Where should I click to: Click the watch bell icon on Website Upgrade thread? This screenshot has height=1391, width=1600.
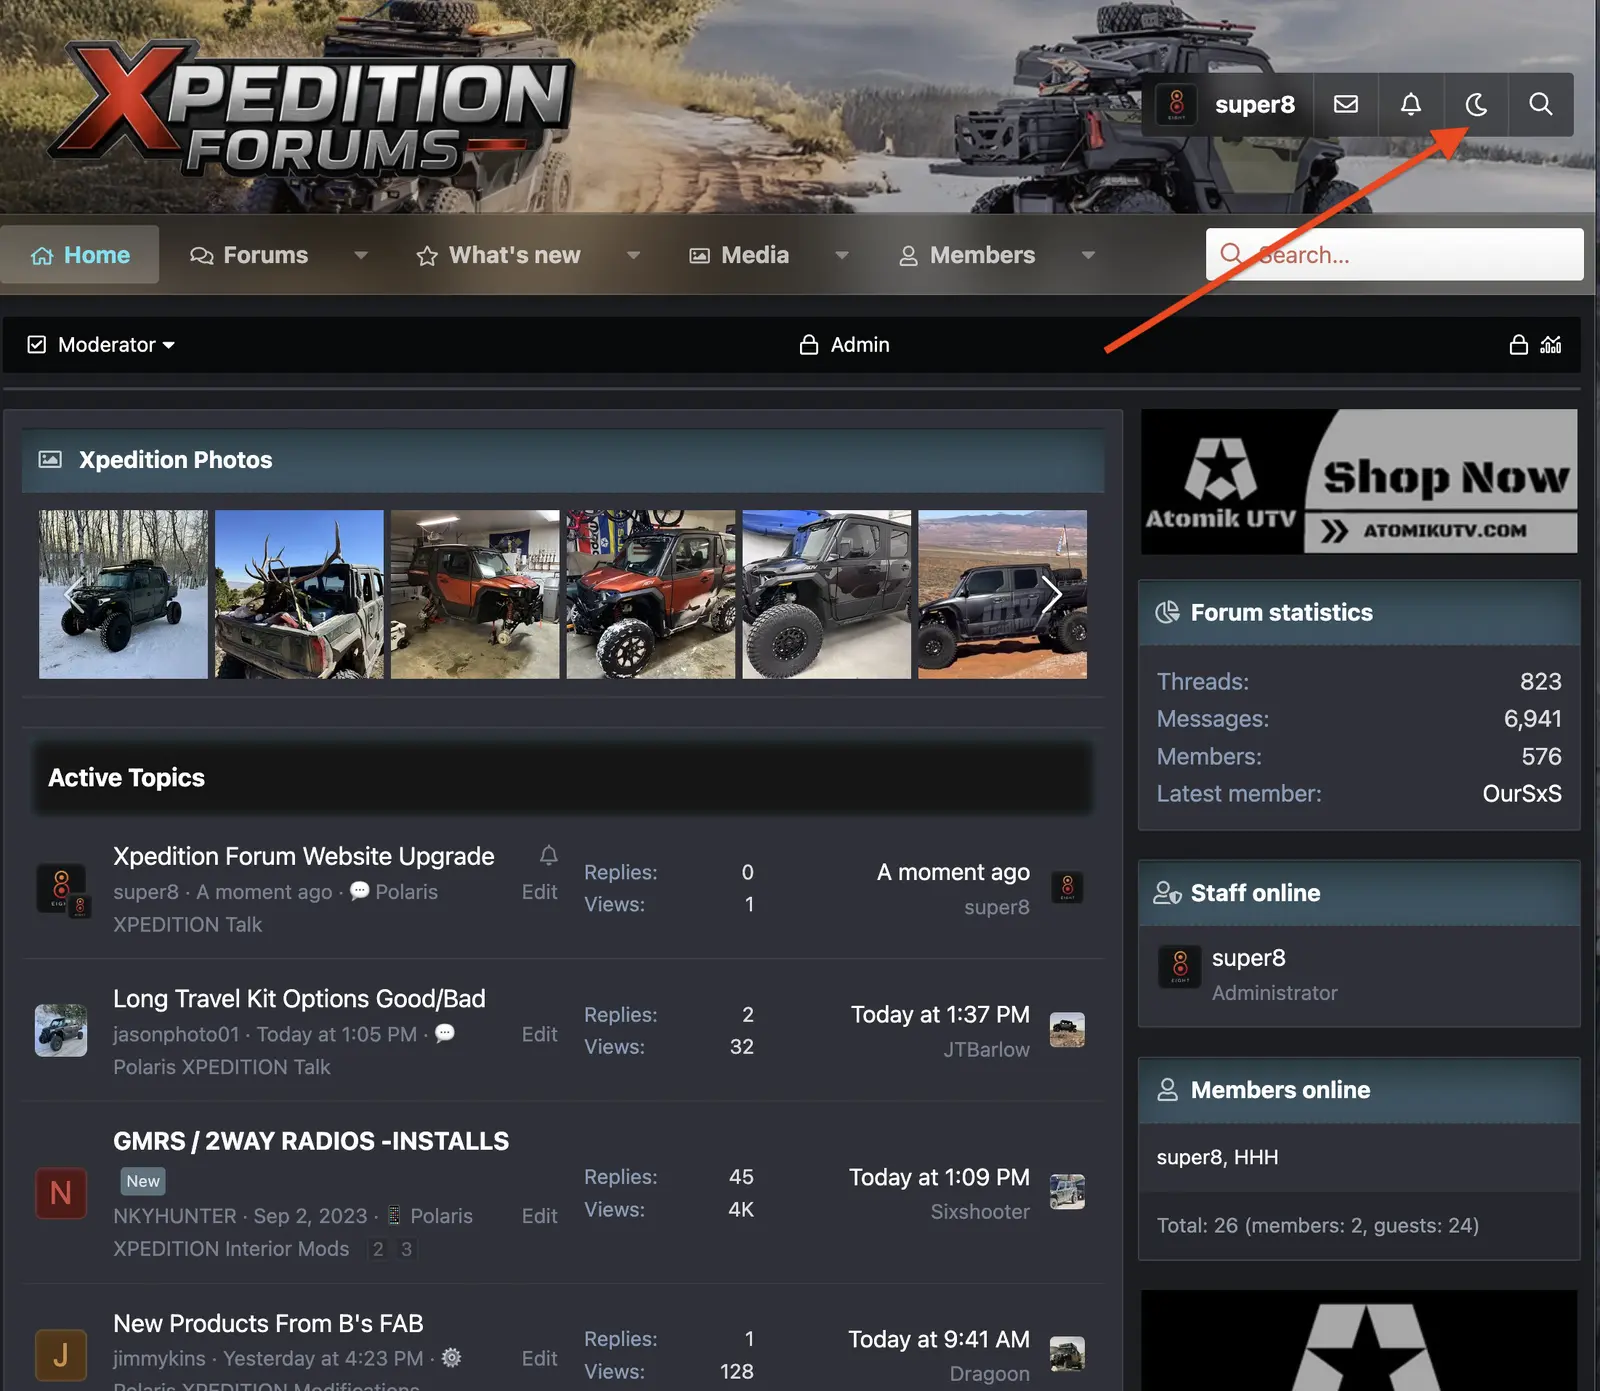pyautogui.click(x=549, y=855)
